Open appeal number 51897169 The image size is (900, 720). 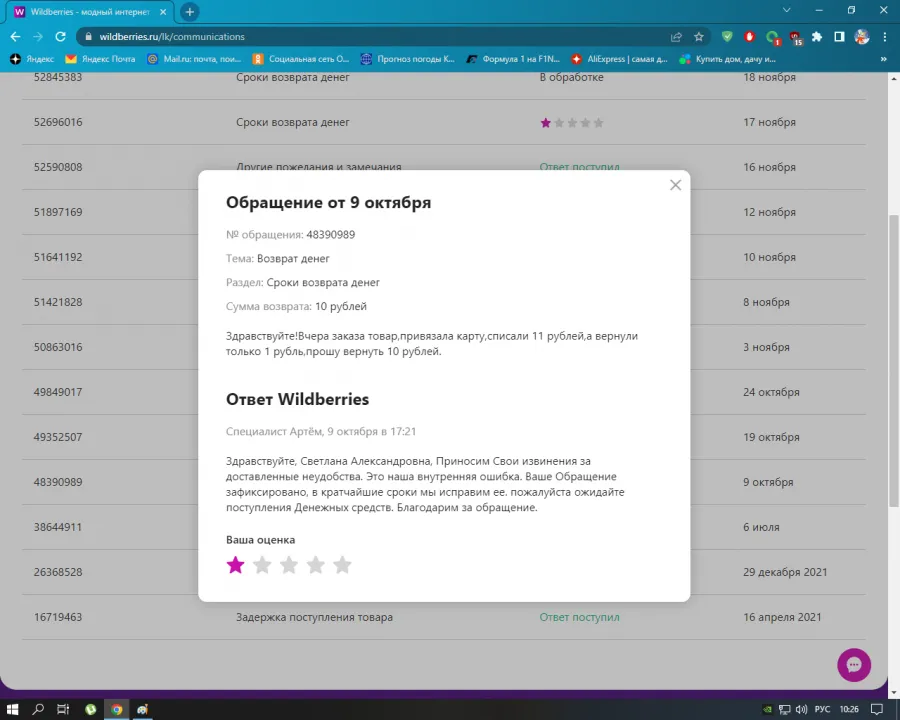[58, 212]
